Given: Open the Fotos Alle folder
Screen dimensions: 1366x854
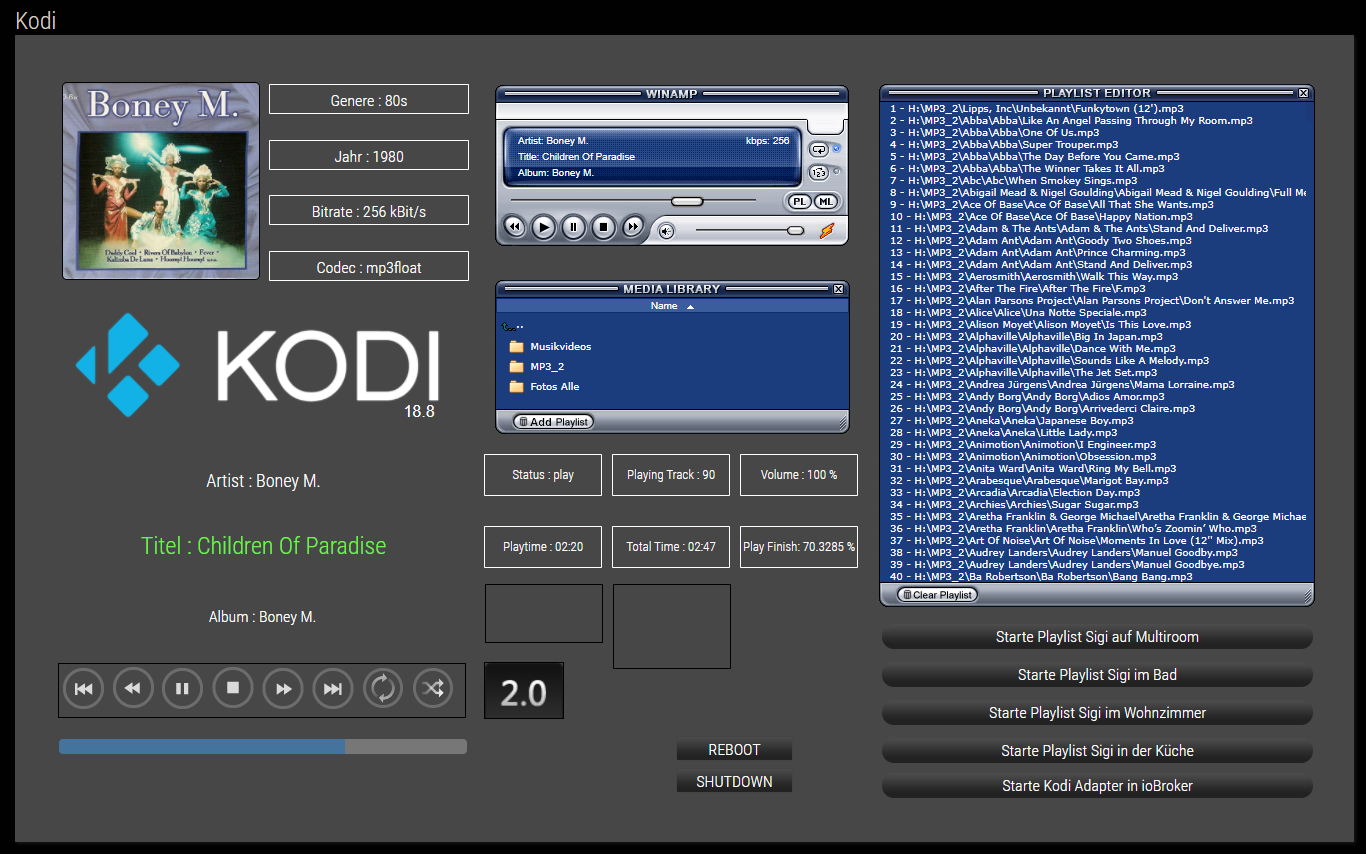Looking at the screenshot, I should point(544,386).
